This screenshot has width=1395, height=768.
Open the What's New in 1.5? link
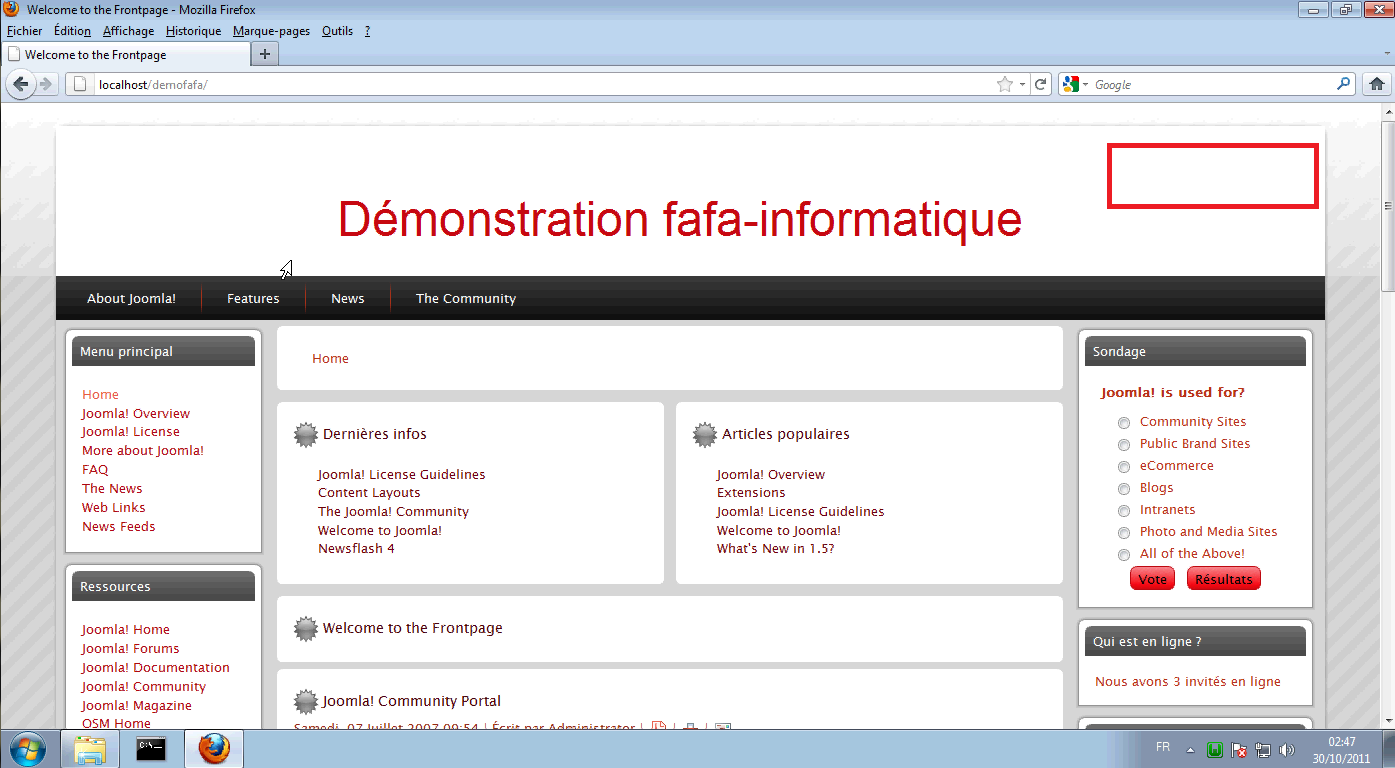(x=775, y=549)
